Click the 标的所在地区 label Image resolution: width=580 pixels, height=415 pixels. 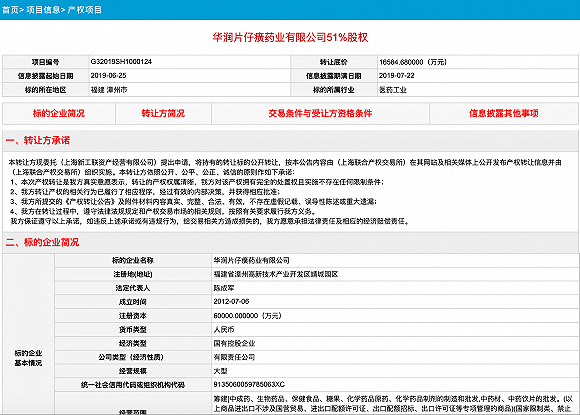click(x=45, y=90)
